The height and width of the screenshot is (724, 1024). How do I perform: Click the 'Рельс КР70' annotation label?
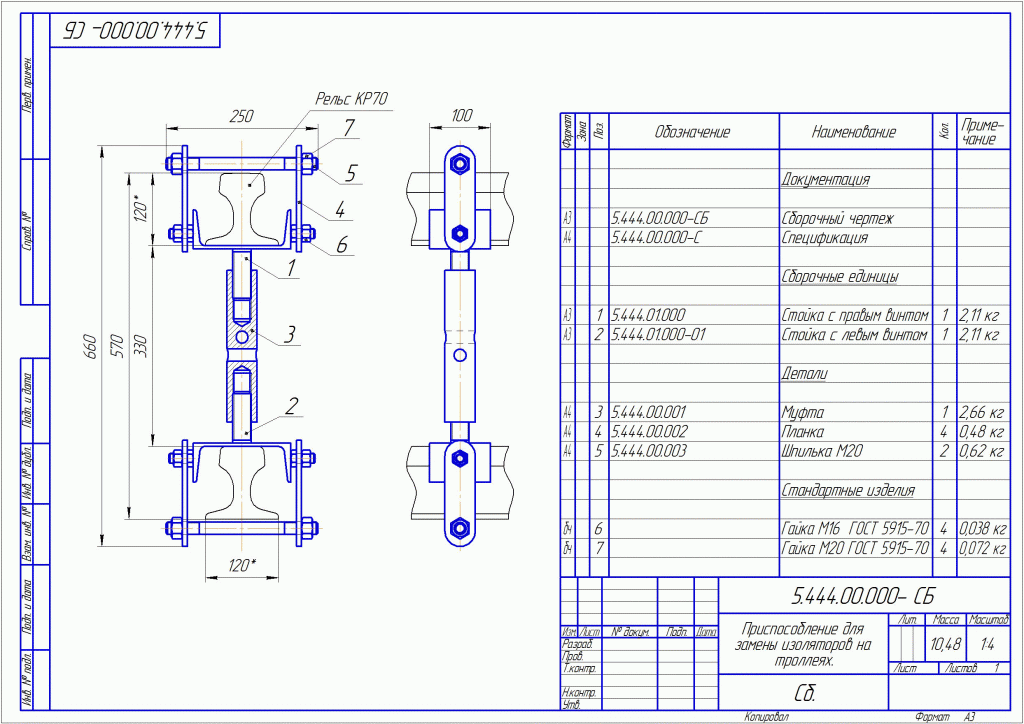[x=352, y=99]
